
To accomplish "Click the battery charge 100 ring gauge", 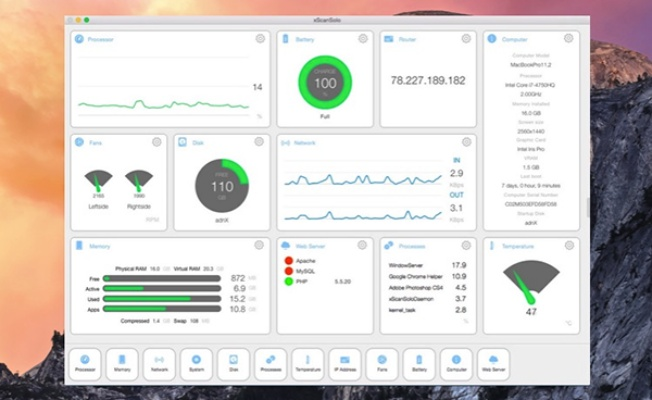I will [325, 82].
